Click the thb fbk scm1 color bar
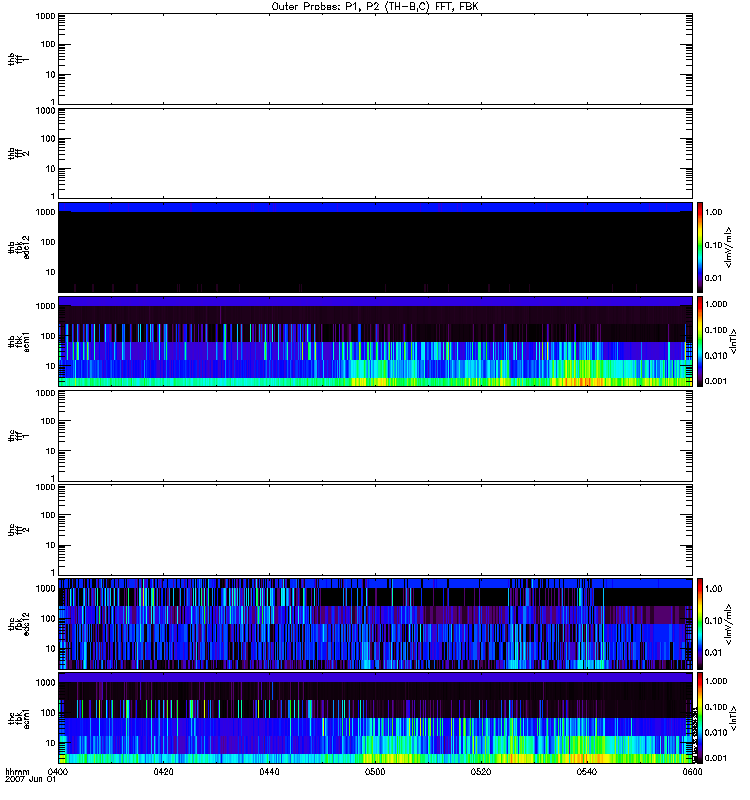This screenshot has width=750, height=800. tap(700, 341)
